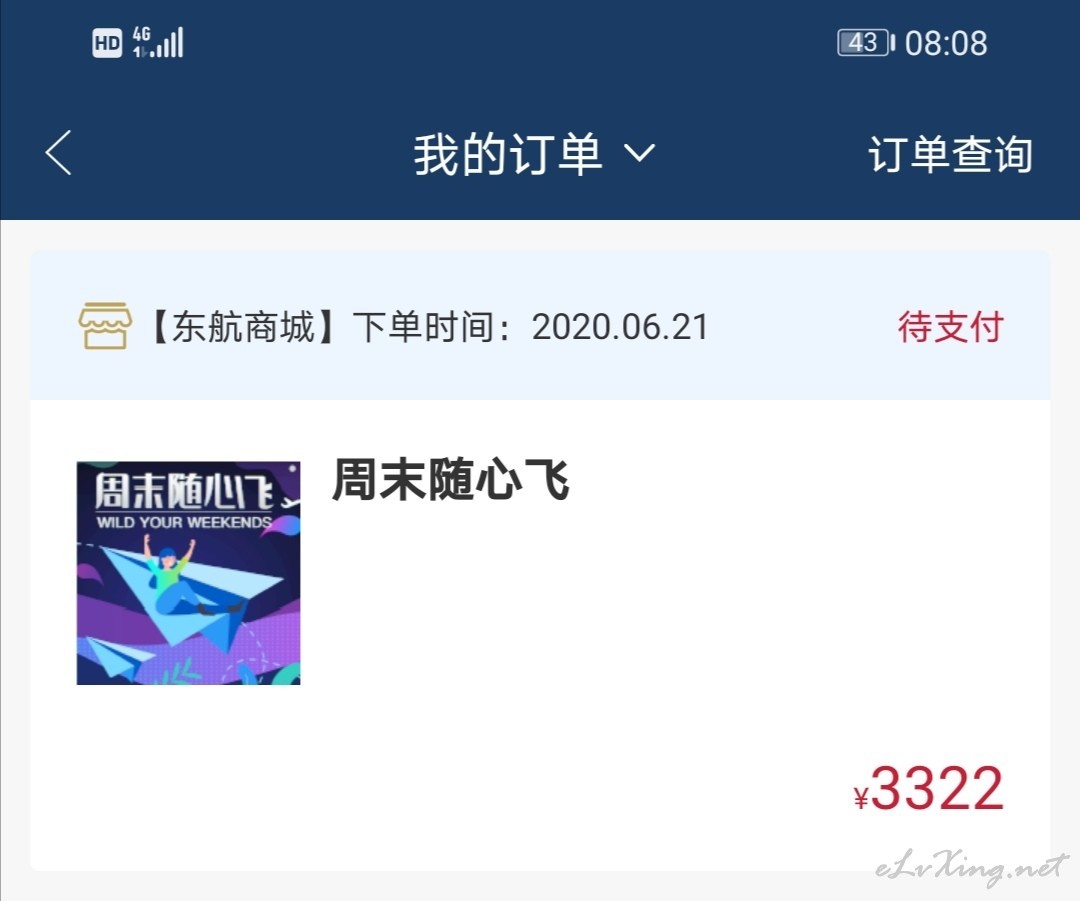The width and height of the screenshot is (1080, 901).
Task: Open the 周末随心飞 product thumbnail
Action: tap(188, 573)
